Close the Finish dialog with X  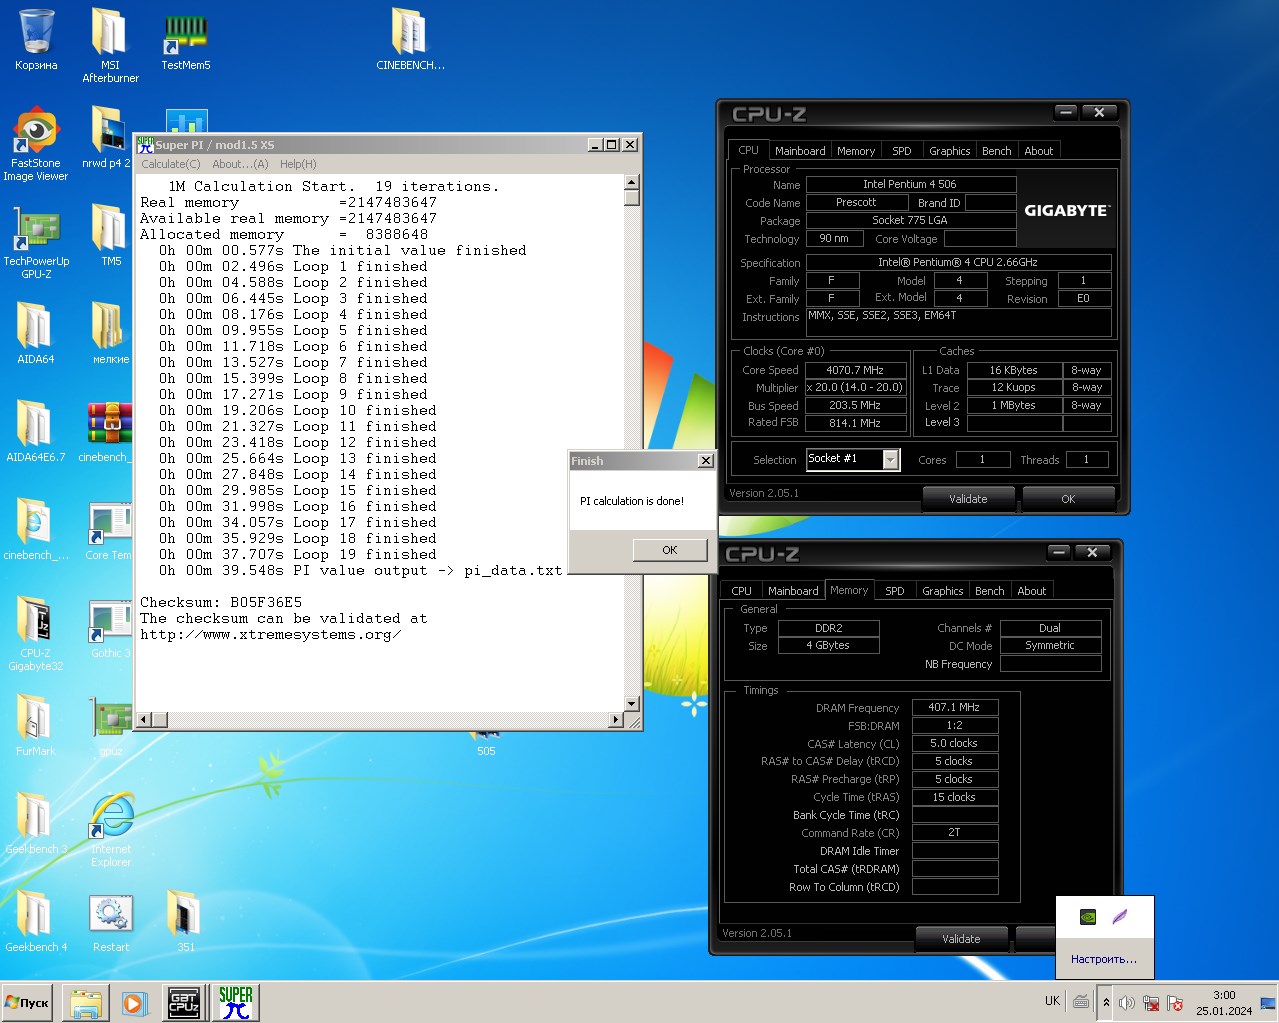(706, 460)
